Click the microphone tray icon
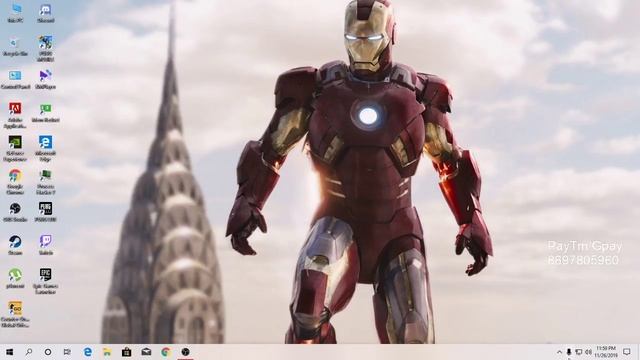The height and width of the screenshot is (360, 640). (569, 352)
